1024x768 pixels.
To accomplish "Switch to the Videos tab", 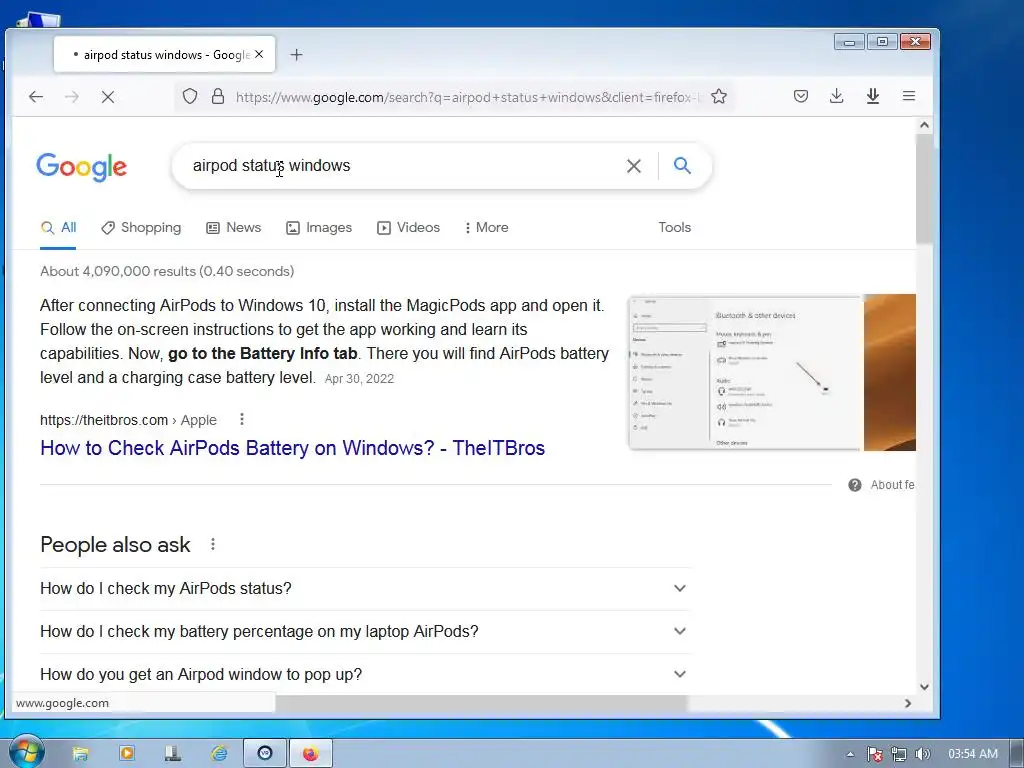I will tap(408, 227).
